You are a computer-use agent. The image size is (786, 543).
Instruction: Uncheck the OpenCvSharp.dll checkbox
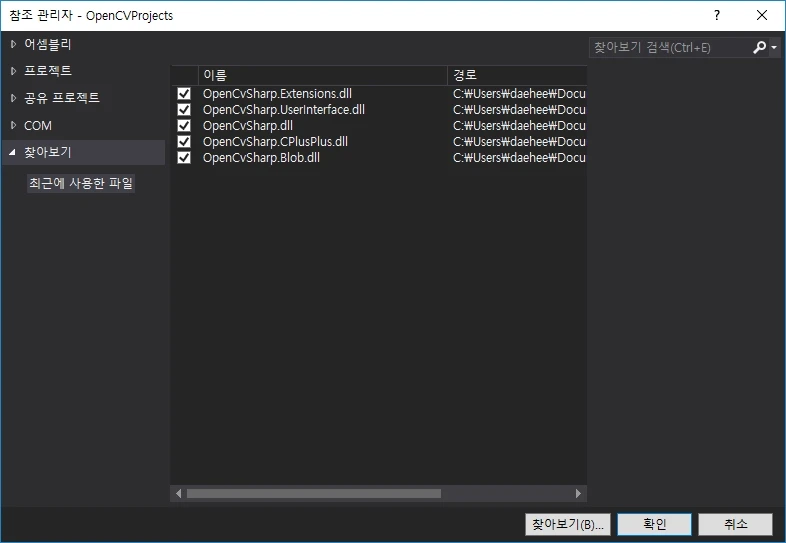(x=184, y=126)
